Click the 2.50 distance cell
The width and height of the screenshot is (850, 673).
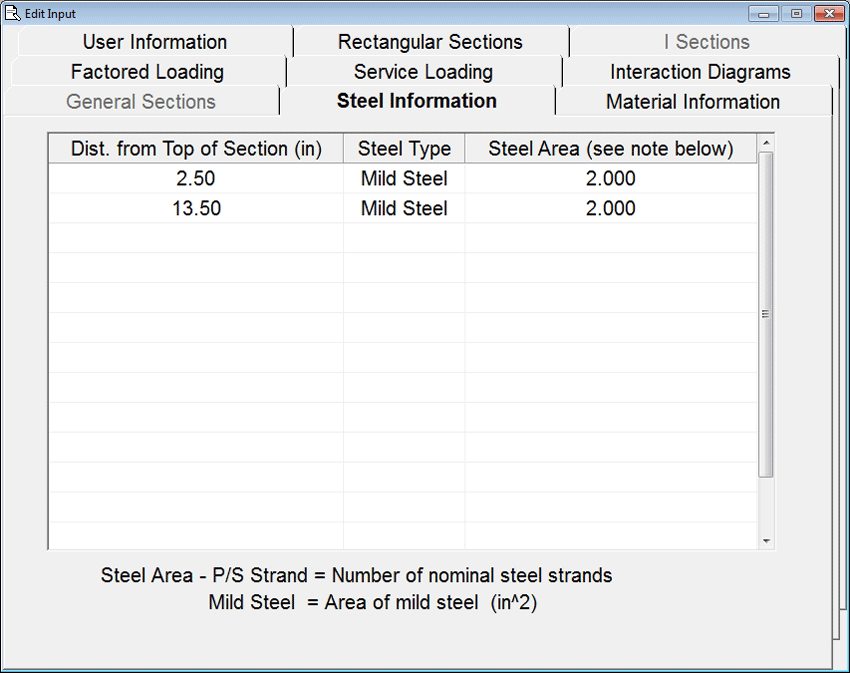(196, 179)
